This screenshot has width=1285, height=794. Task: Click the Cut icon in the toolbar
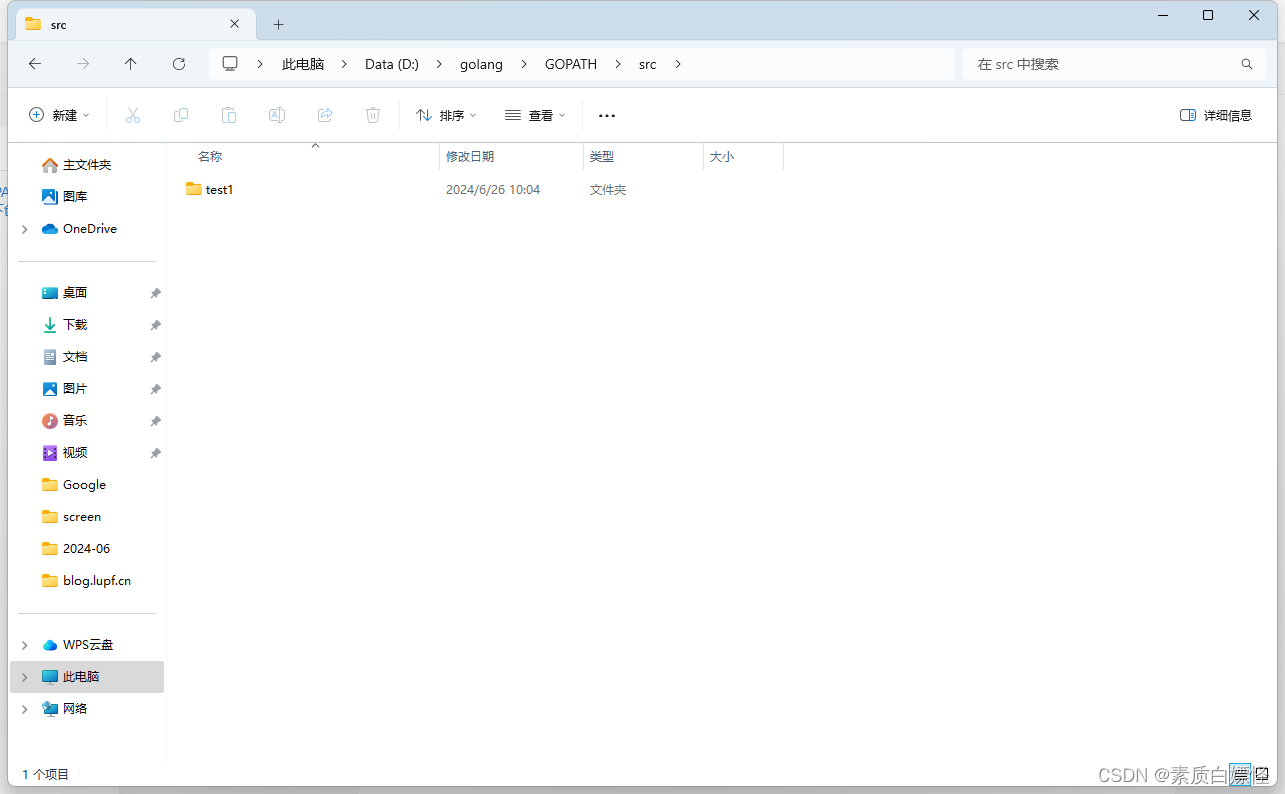pos(133,115)
